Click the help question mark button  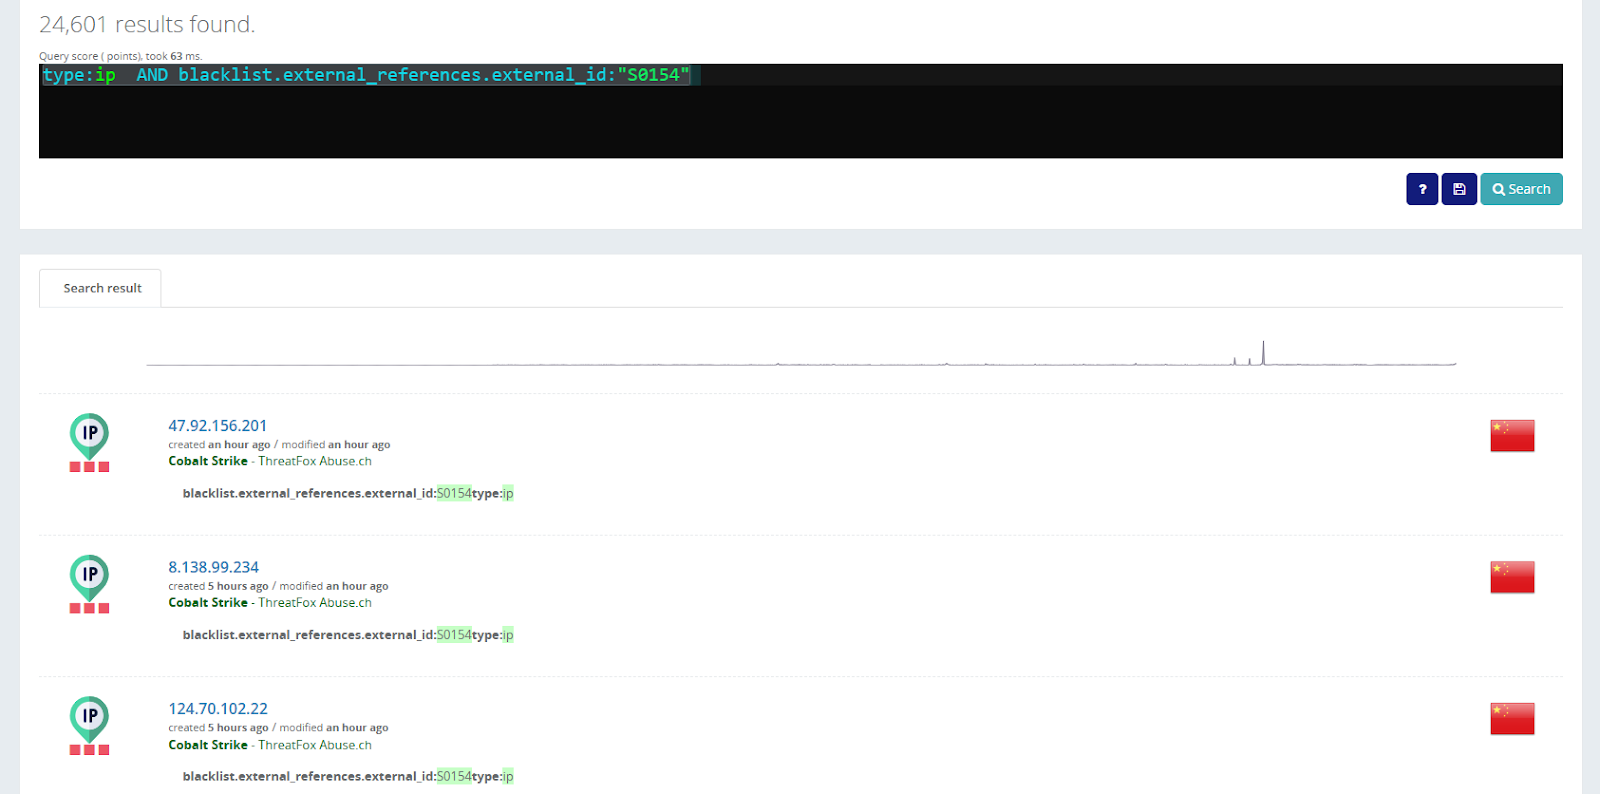click(x=1421, y=189)
